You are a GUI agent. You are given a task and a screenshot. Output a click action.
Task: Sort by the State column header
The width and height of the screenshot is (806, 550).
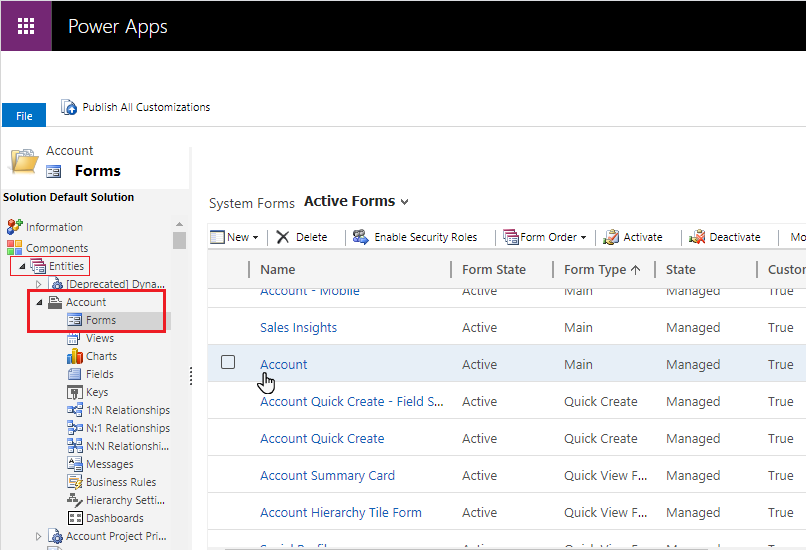click(681, 269)
